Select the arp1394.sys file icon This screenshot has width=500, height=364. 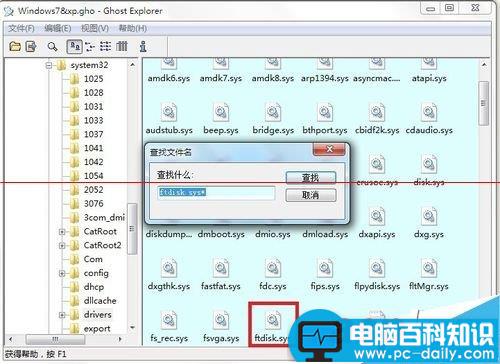tap(325, 62)
